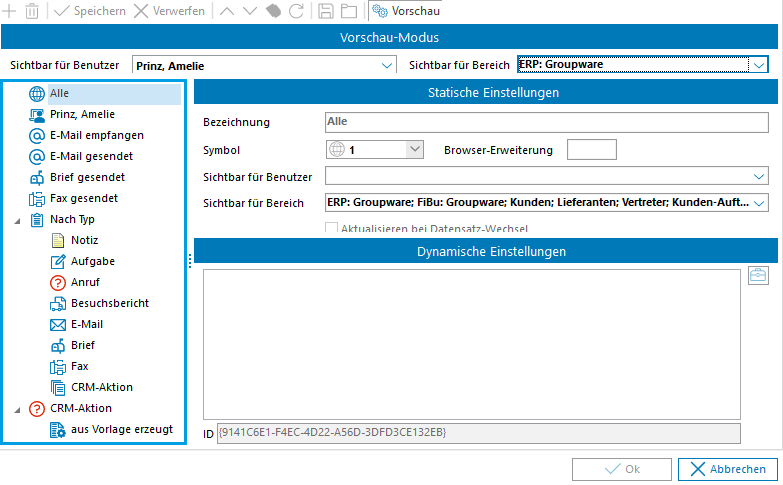Screen dimensions: 783x485
Task: Toggle the Vorschau preview mode button
Action: tap(406, 11)
